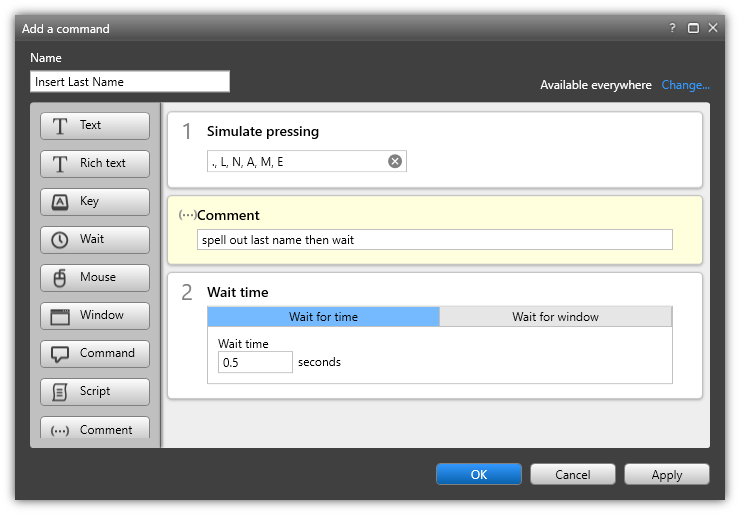Click step number 1
740x515 pixels.
[x=187, y=131]
